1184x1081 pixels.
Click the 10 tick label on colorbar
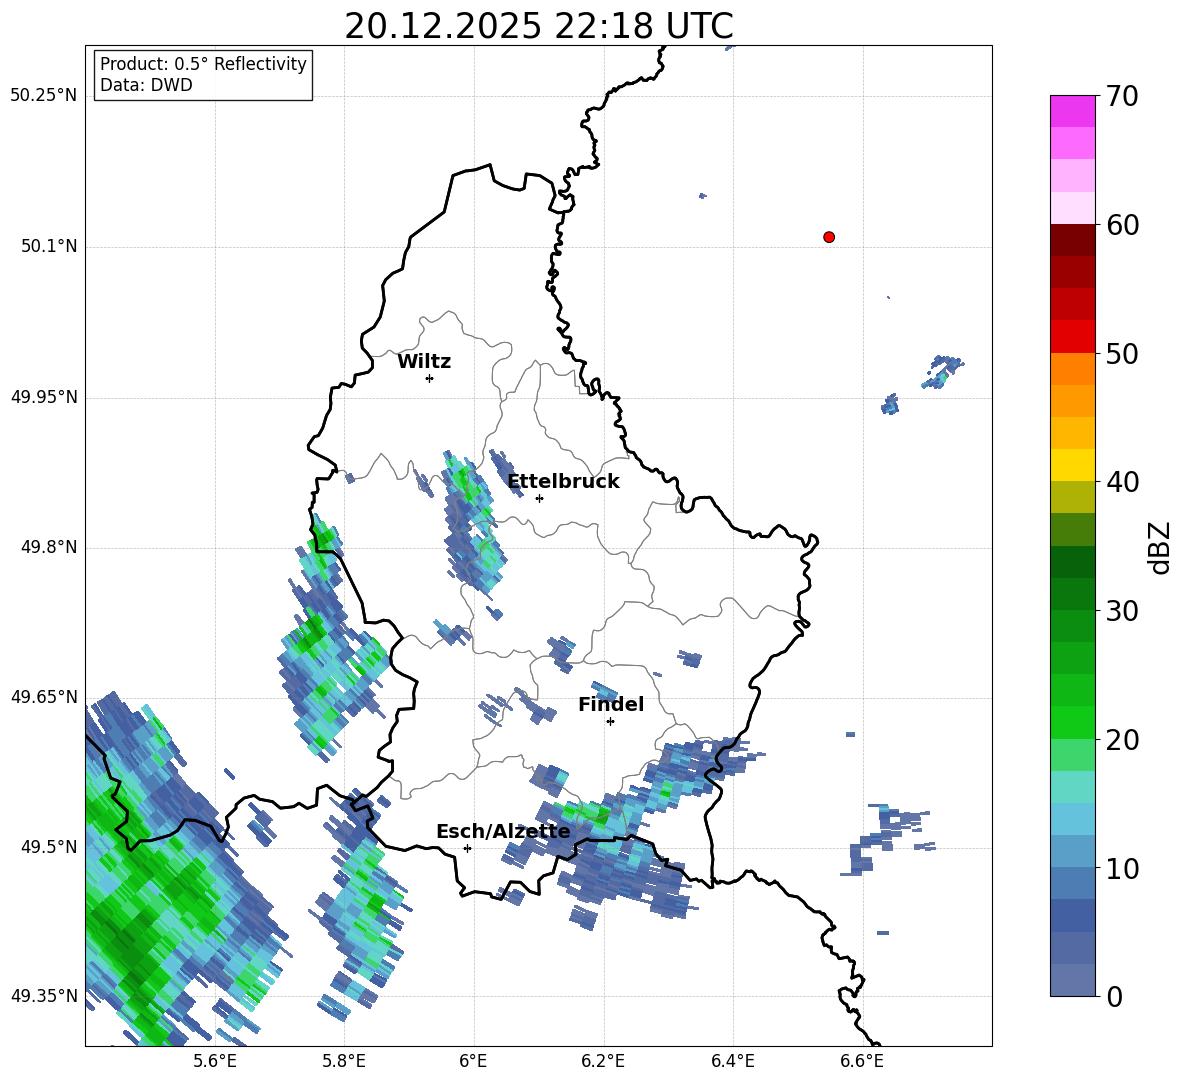(1123, 869)
